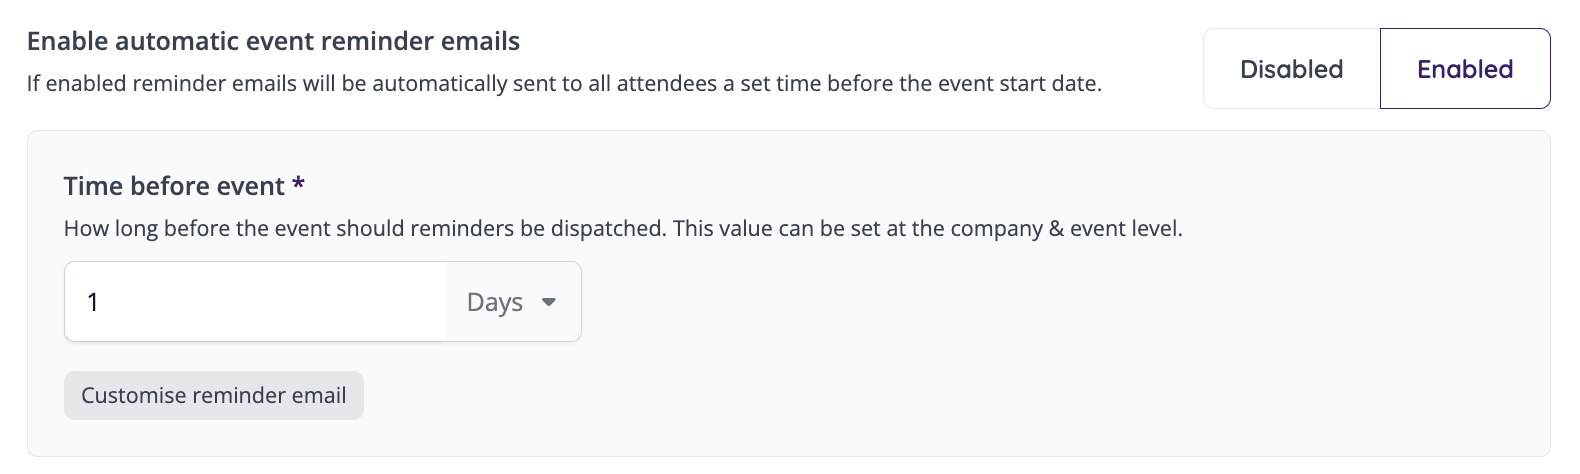The width and height of the screenshot is (1580, 474).
Task: Click the description about reminders sent to attendees
Action: pos(564,84)
